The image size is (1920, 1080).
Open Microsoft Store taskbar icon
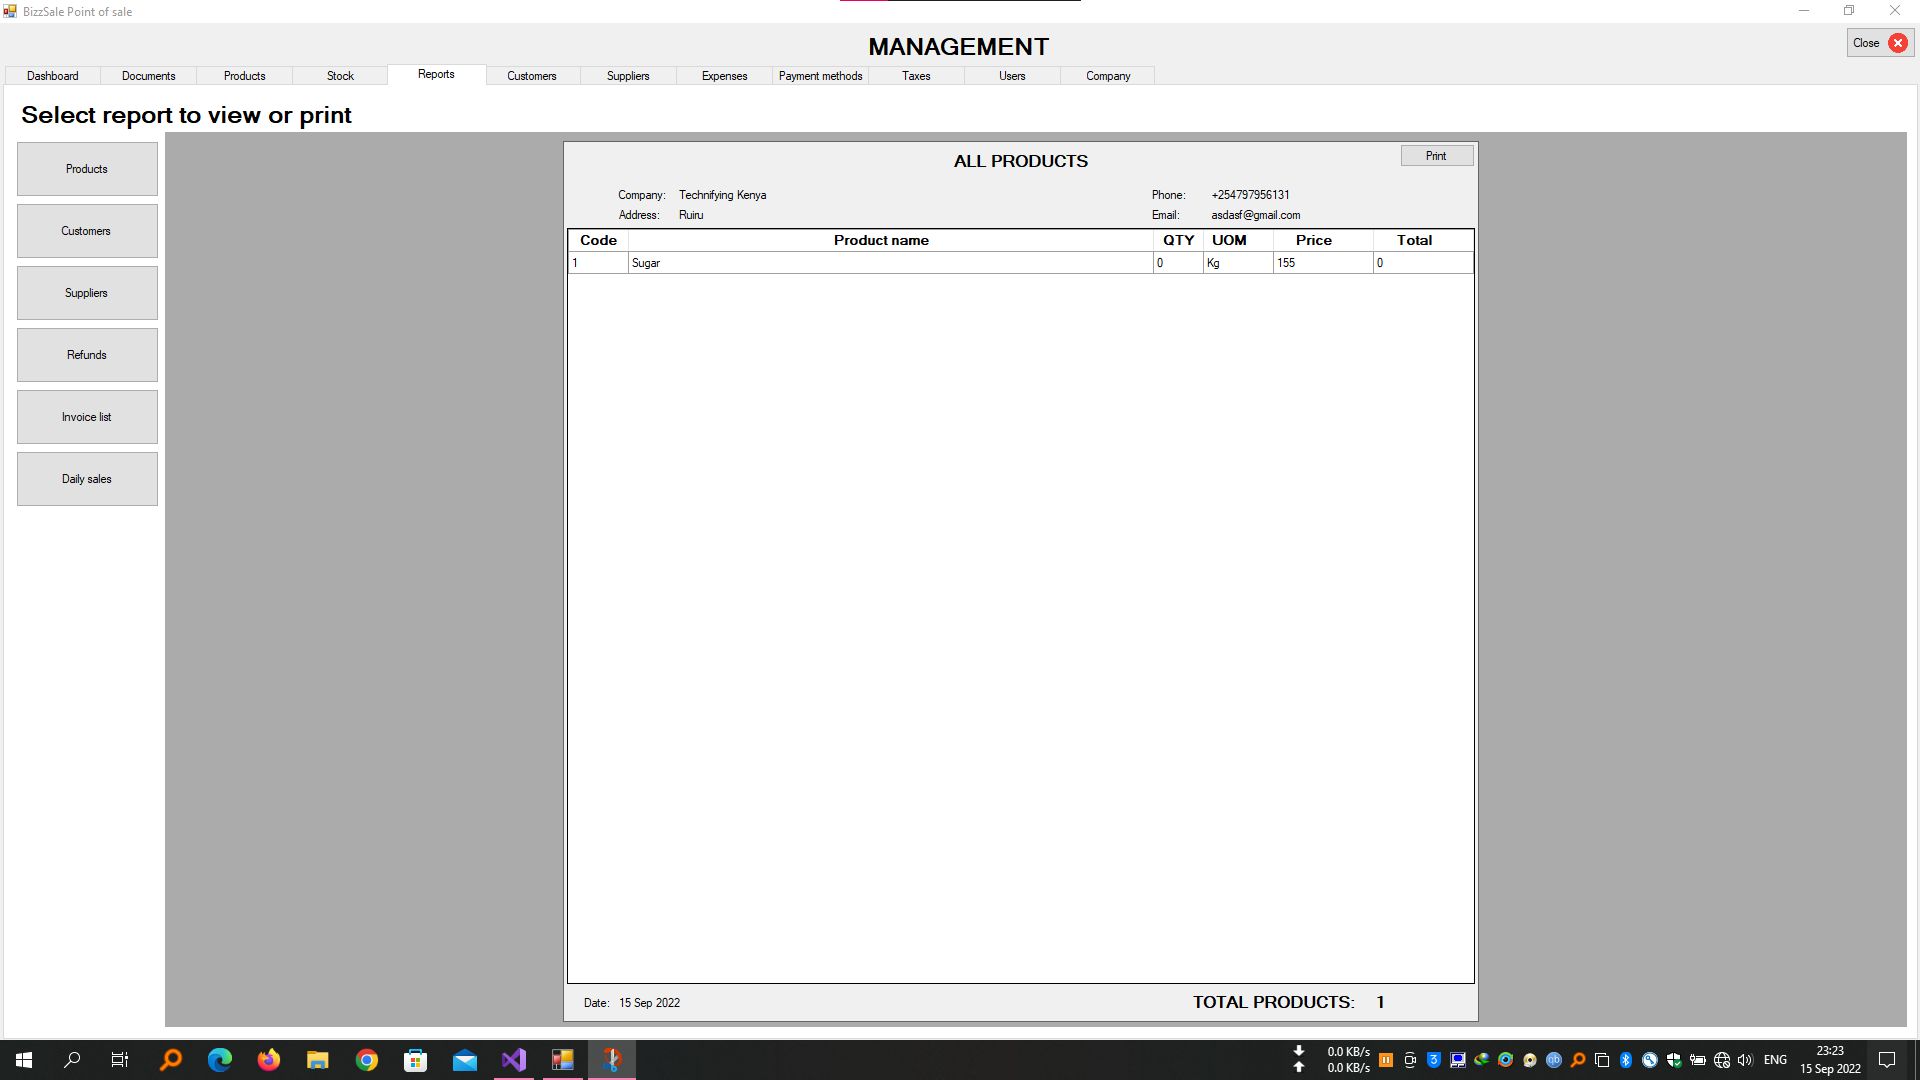click(415, 1060)
